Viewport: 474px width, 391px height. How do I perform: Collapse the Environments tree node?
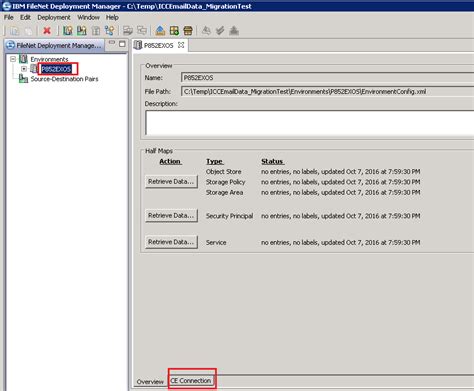tap(13, 59)
